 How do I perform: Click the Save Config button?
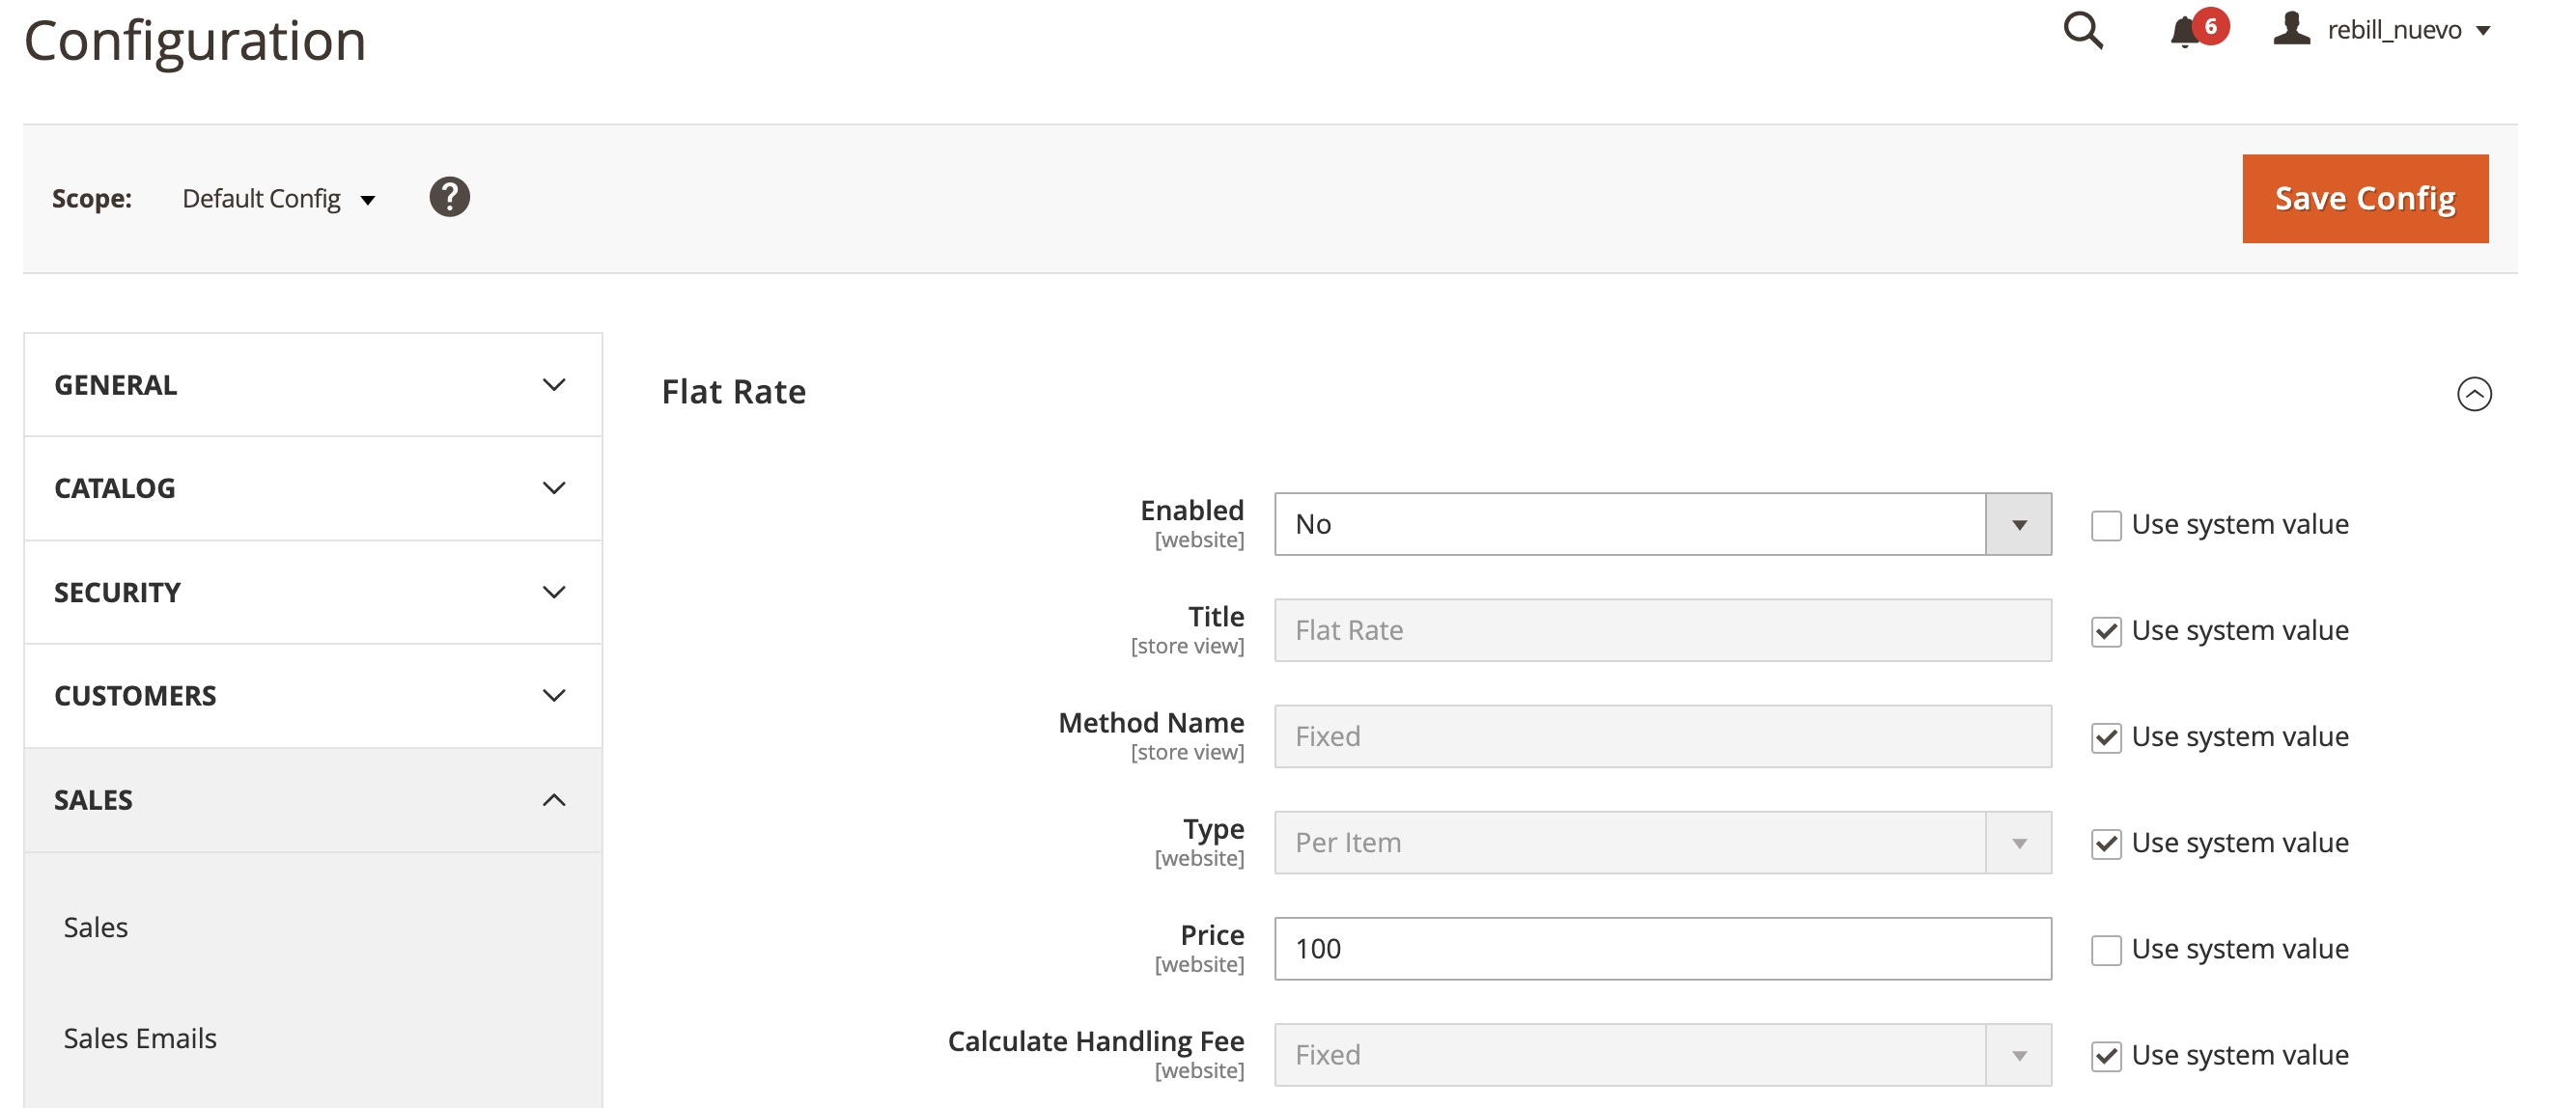[2364, 199]
